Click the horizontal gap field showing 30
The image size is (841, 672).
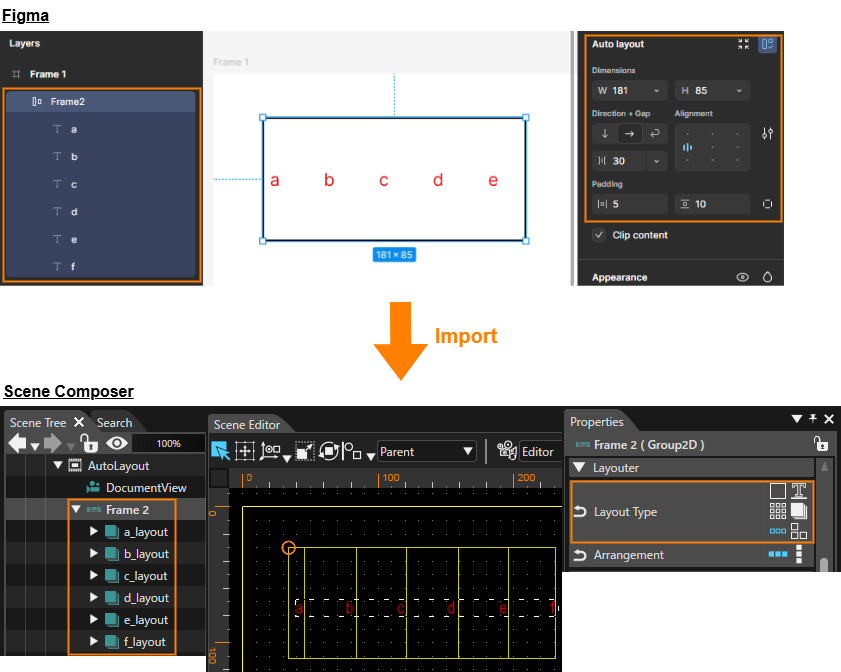click(619, 161)
